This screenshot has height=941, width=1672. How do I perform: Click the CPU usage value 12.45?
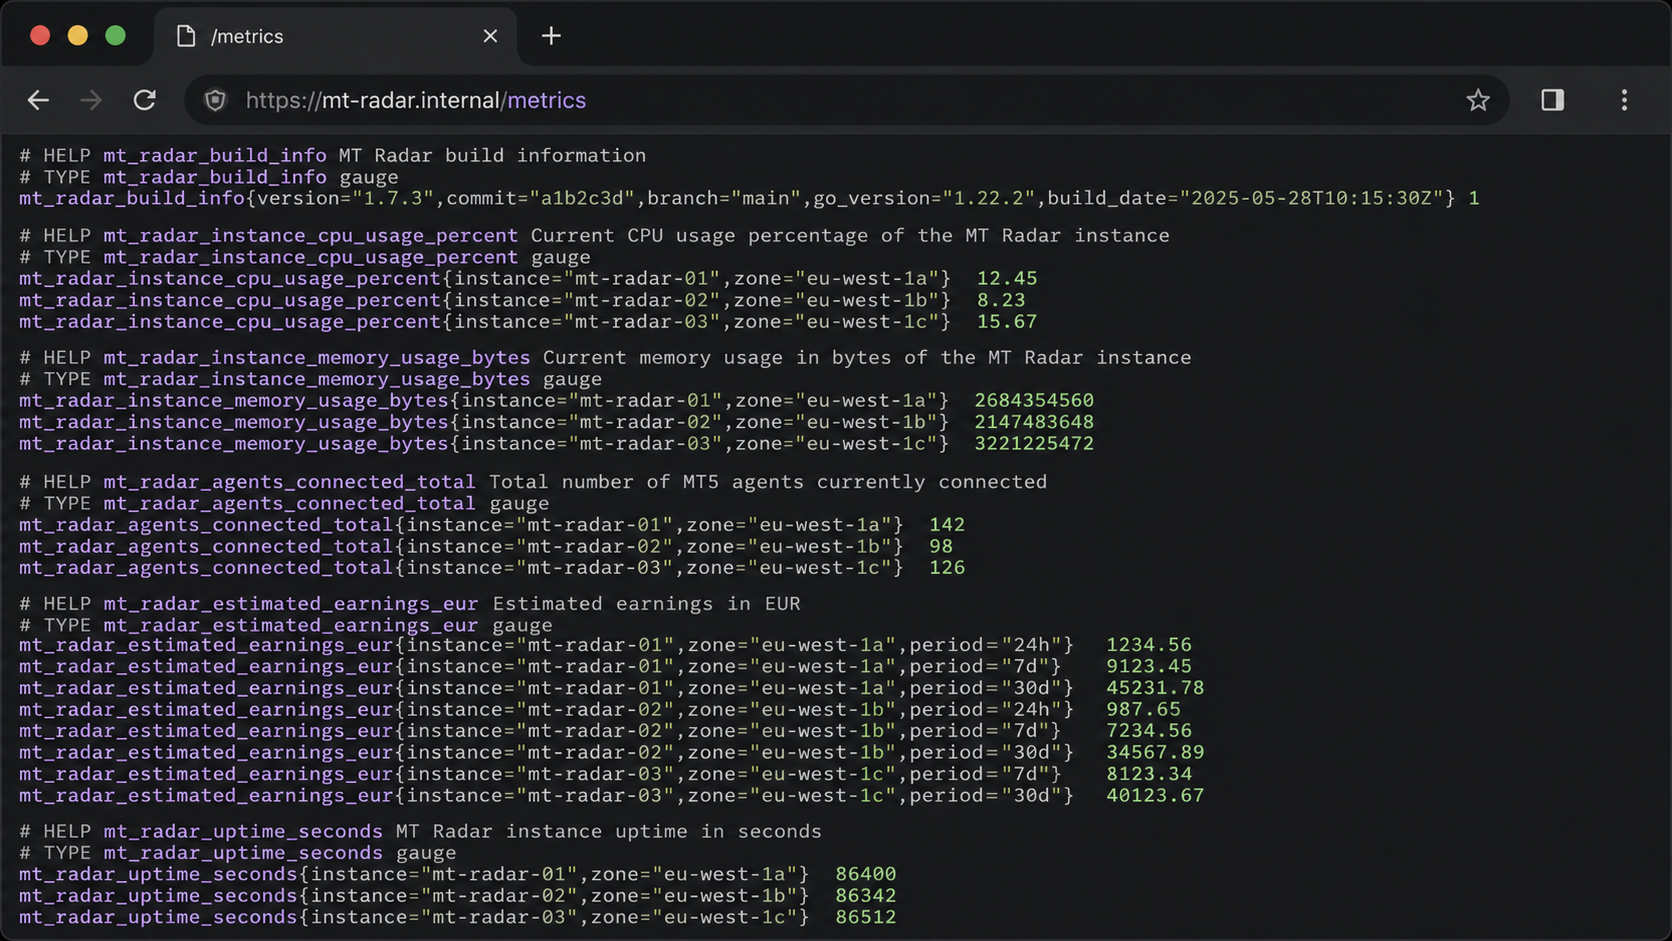tap(1007, 278)
